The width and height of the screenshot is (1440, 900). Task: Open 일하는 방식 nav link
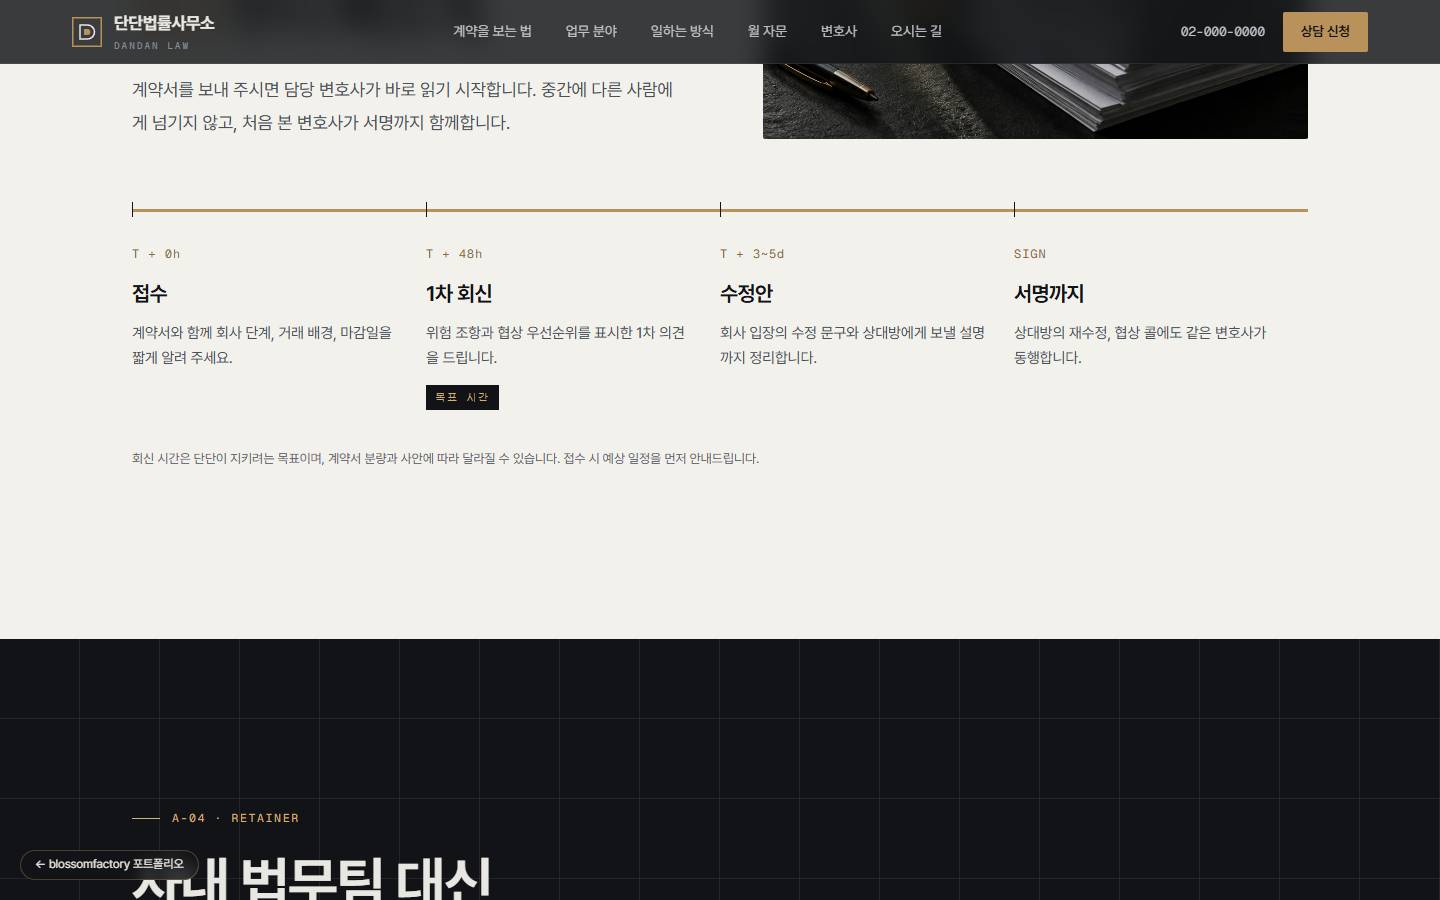click(682, 31)
